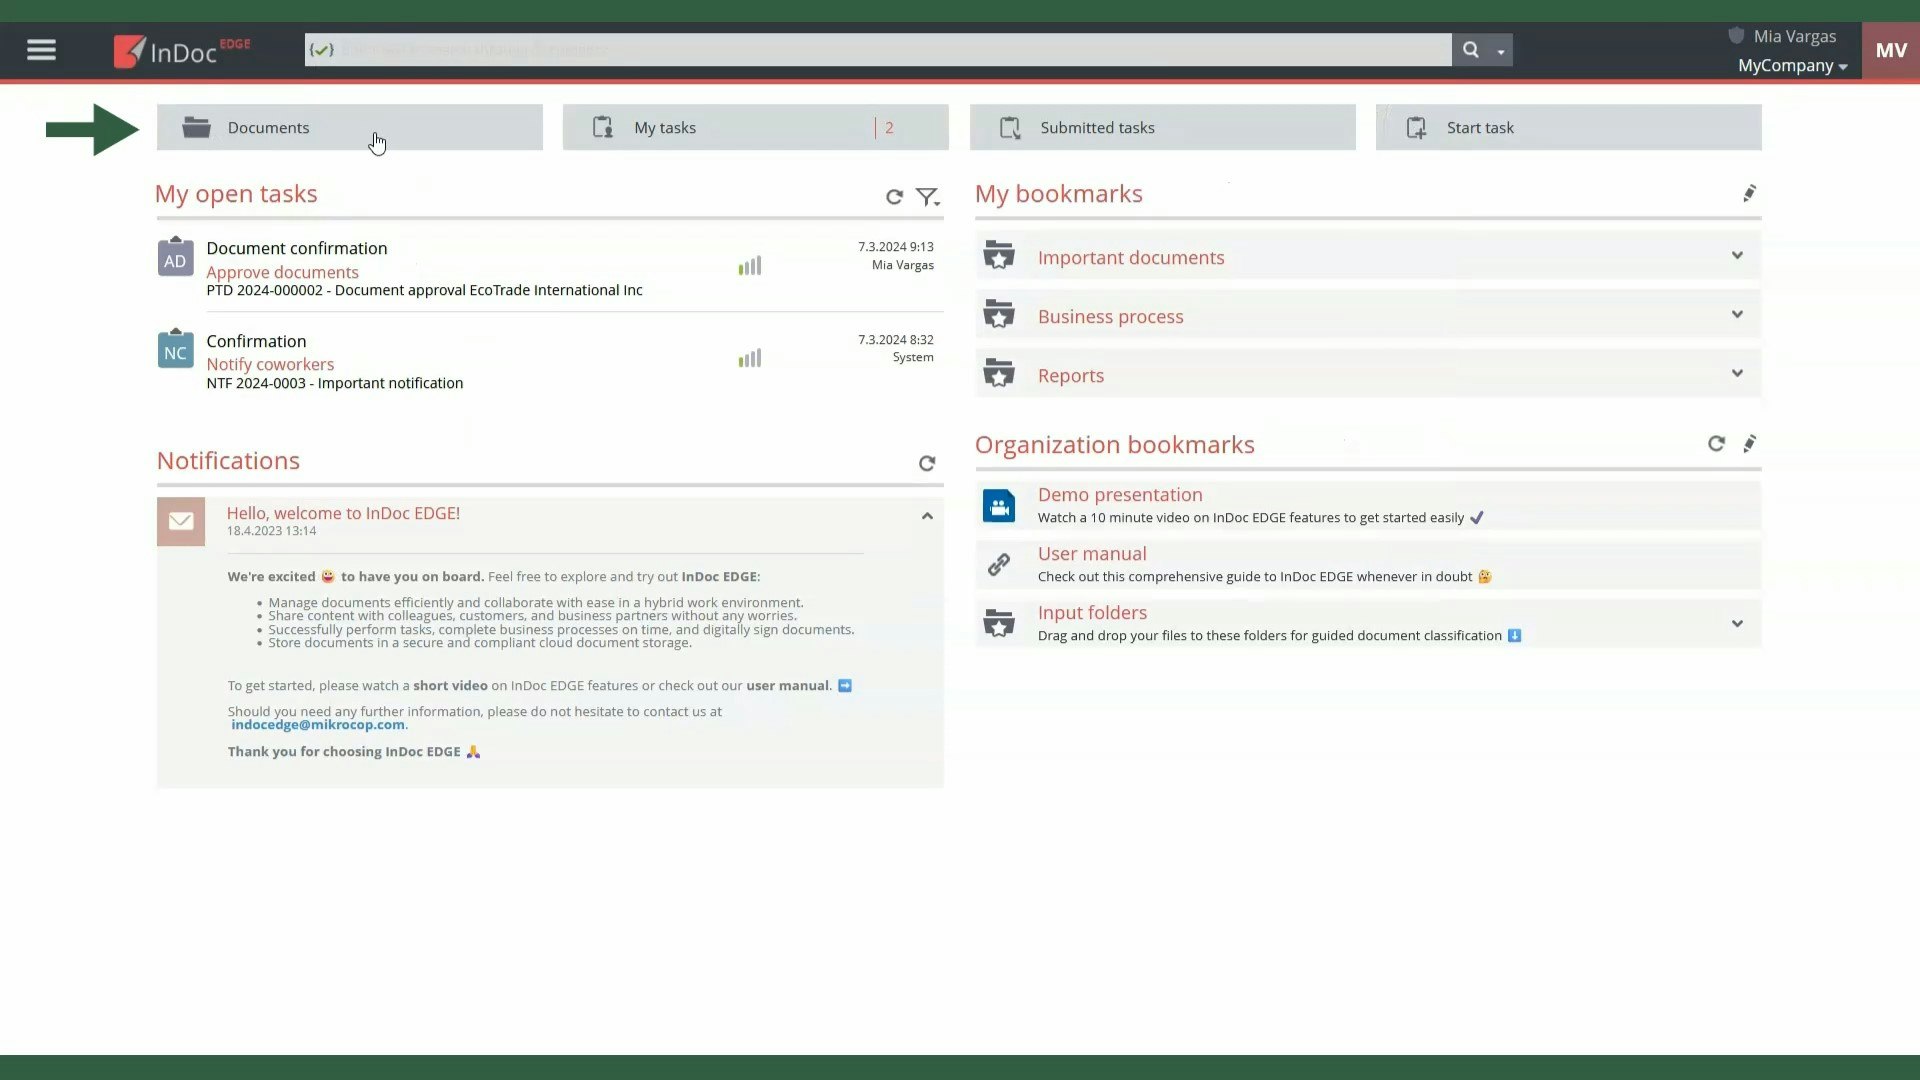The width and height of the screenshot is (1920, 1080).
Task: Open search options dropdown arrow
Action: coord(1500,51)
